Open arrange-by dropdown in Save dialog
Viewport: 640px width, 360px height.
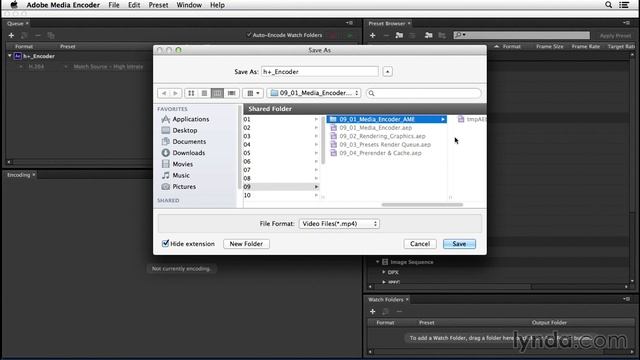coord(253,93)
